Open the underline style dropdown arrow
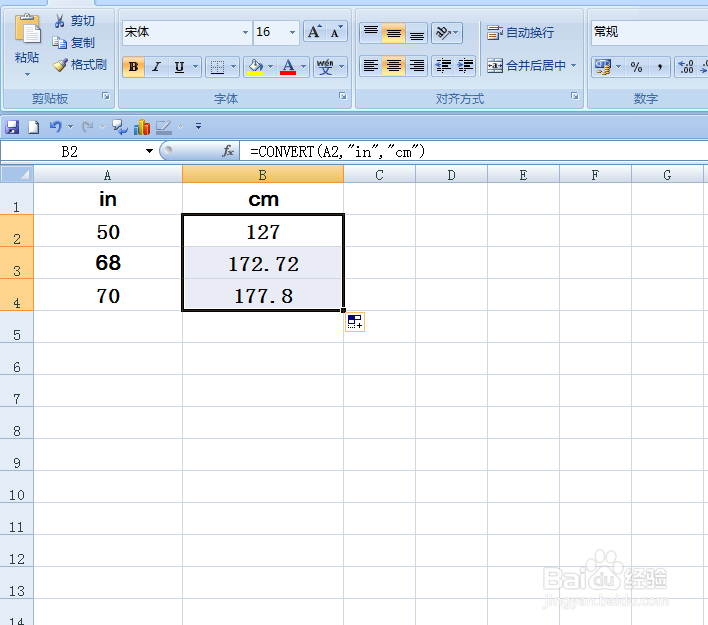The width and height of the screenshot is (708, 625). [196, 67]
